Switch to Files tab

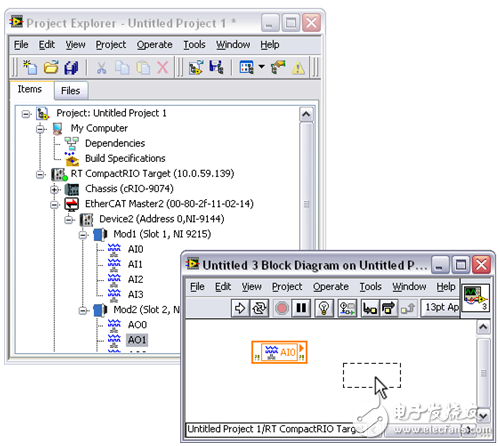point(71,91)
